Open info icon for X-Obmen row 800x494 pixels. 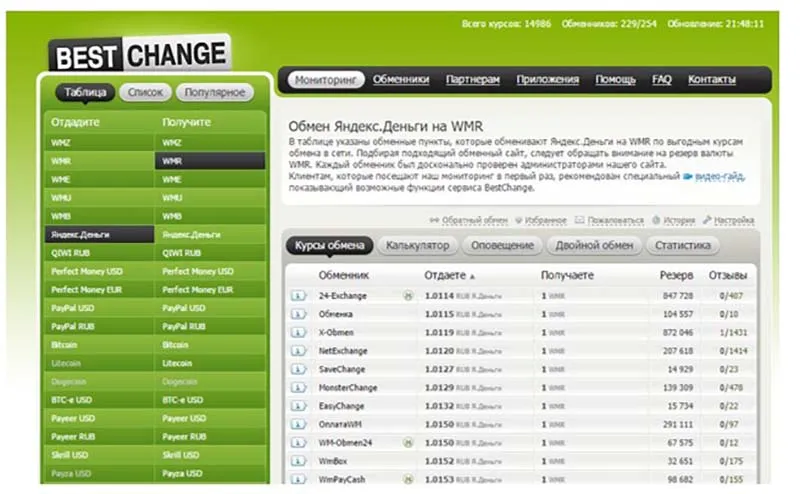pyautogui.click(x=298, y=332)
